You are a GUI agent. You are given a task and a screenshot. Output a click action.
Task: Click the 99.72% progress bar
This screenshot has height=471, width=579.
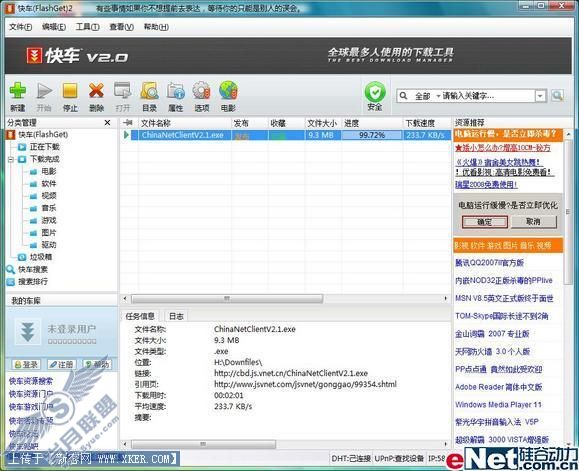(x=372, y=135)
